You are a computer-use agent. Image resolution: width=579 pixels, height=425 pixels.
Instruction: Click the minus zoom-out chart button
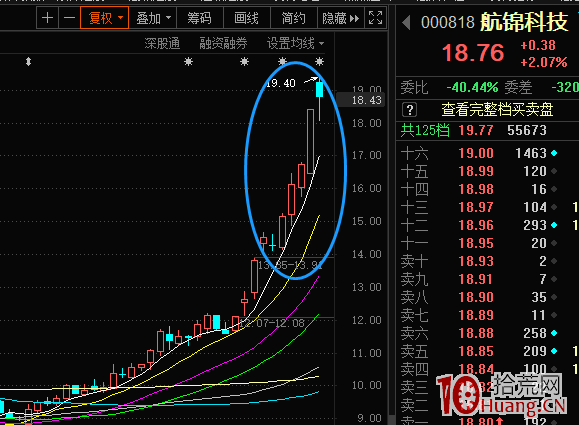(69, 18)
